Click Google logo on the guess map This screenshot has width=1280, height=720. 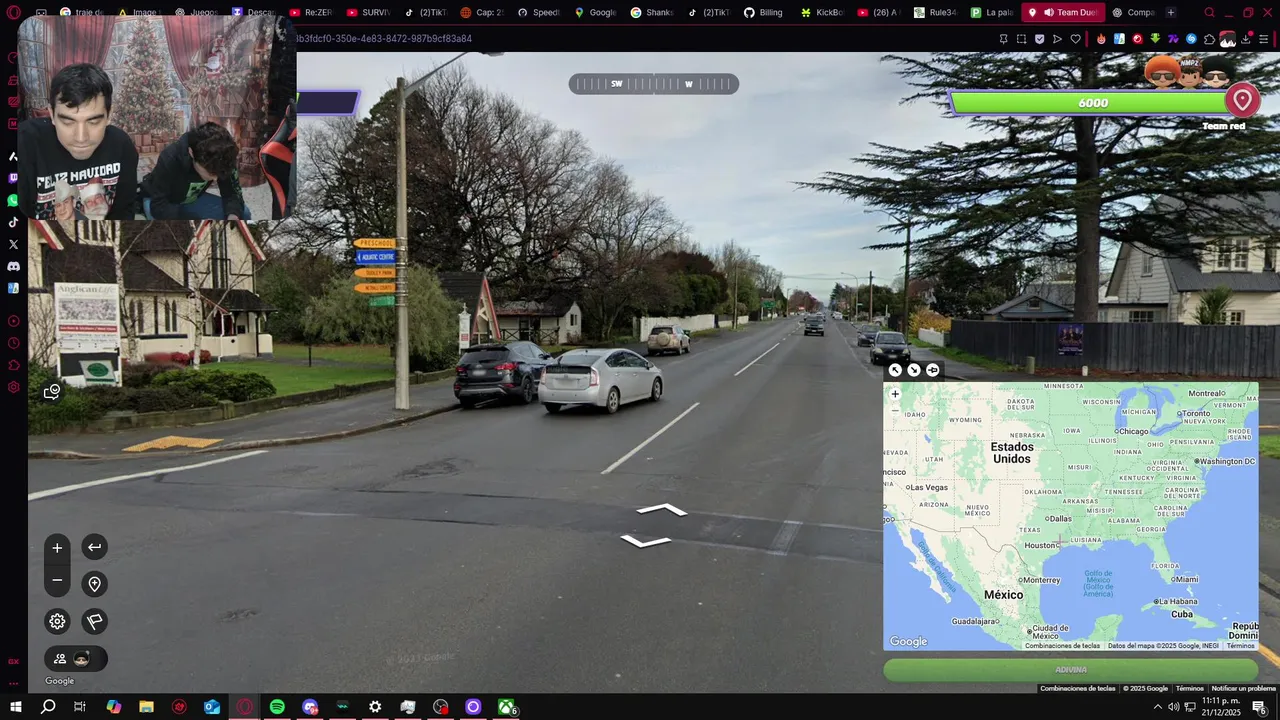(909, 642)
